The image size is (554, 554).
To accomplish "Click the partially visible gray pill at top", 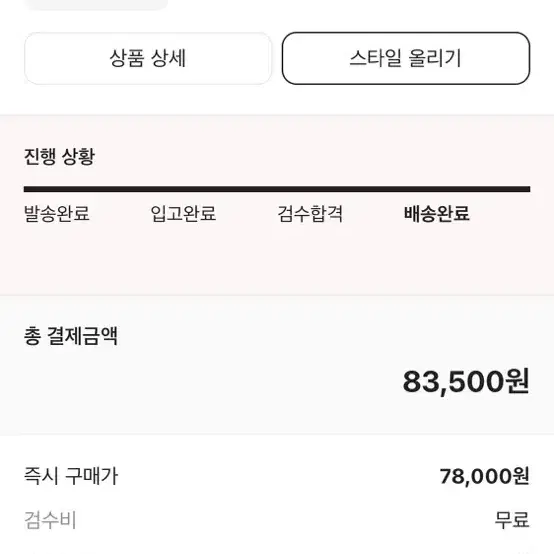I will pos(96,5).
